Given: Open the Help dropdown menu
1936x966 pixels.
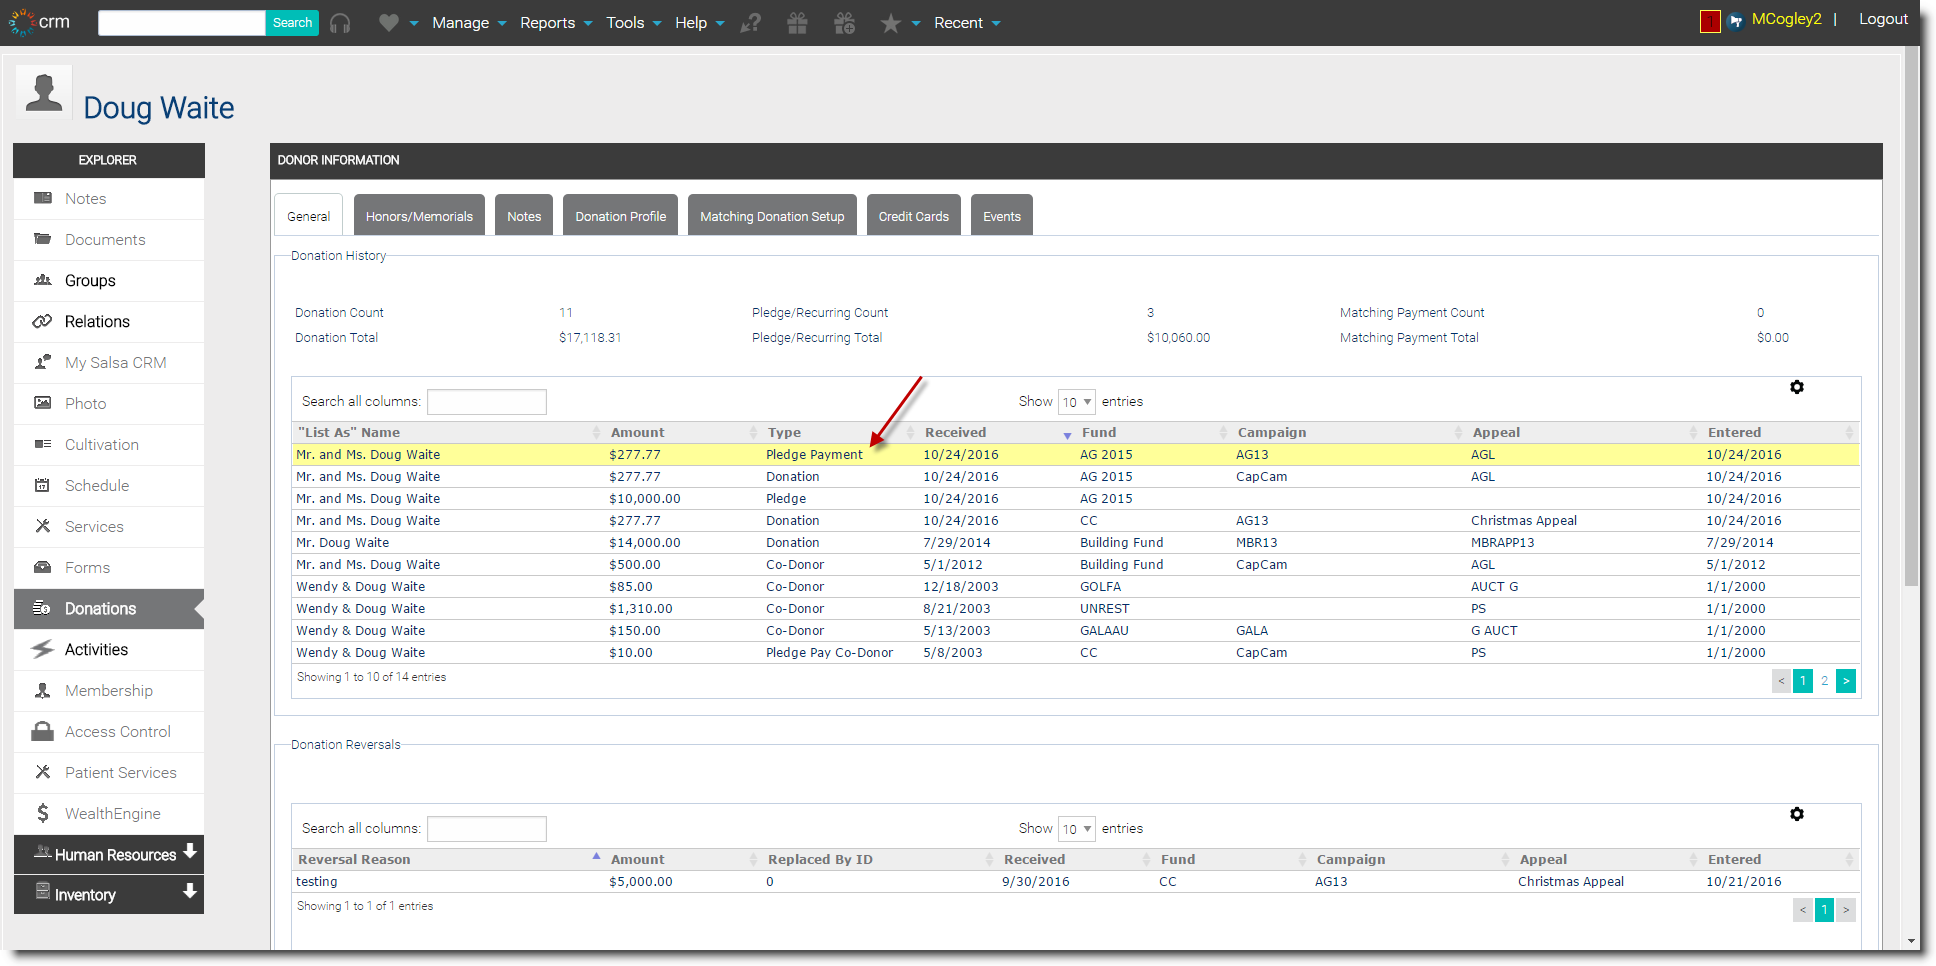Looking at the screenshot, I should point(699,23).
